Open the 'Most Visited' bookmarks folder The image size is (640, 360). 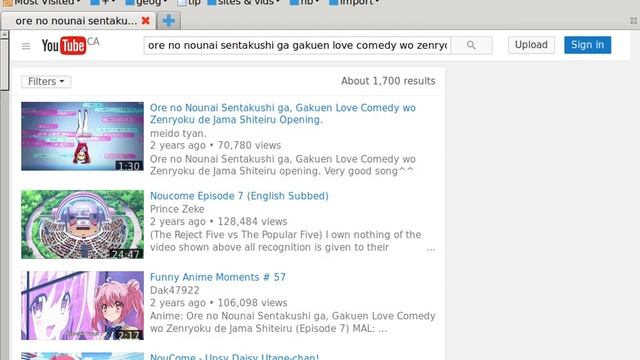point(42,2)
